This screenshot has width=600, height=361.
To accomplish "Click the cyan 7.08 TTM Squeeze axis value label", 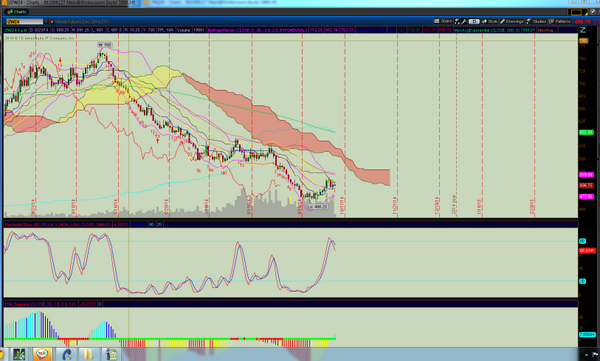I will tap(587, 334).
